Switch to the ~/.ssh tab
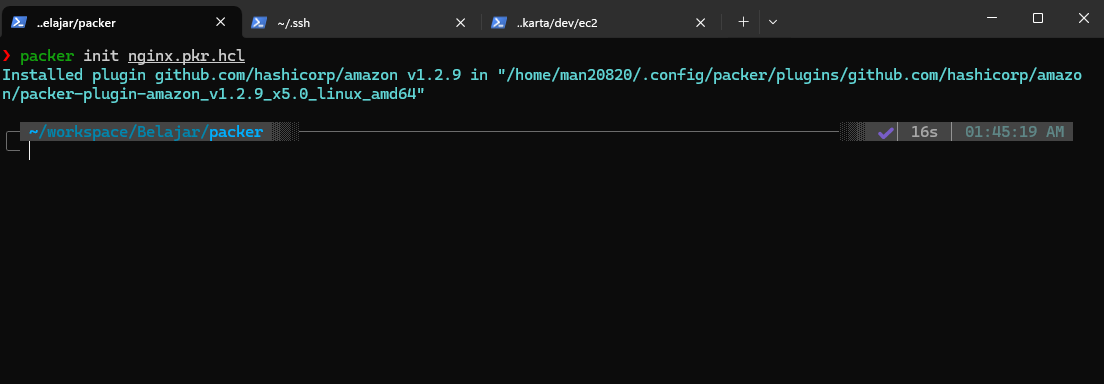1104x384 pixels. (360, 23)
